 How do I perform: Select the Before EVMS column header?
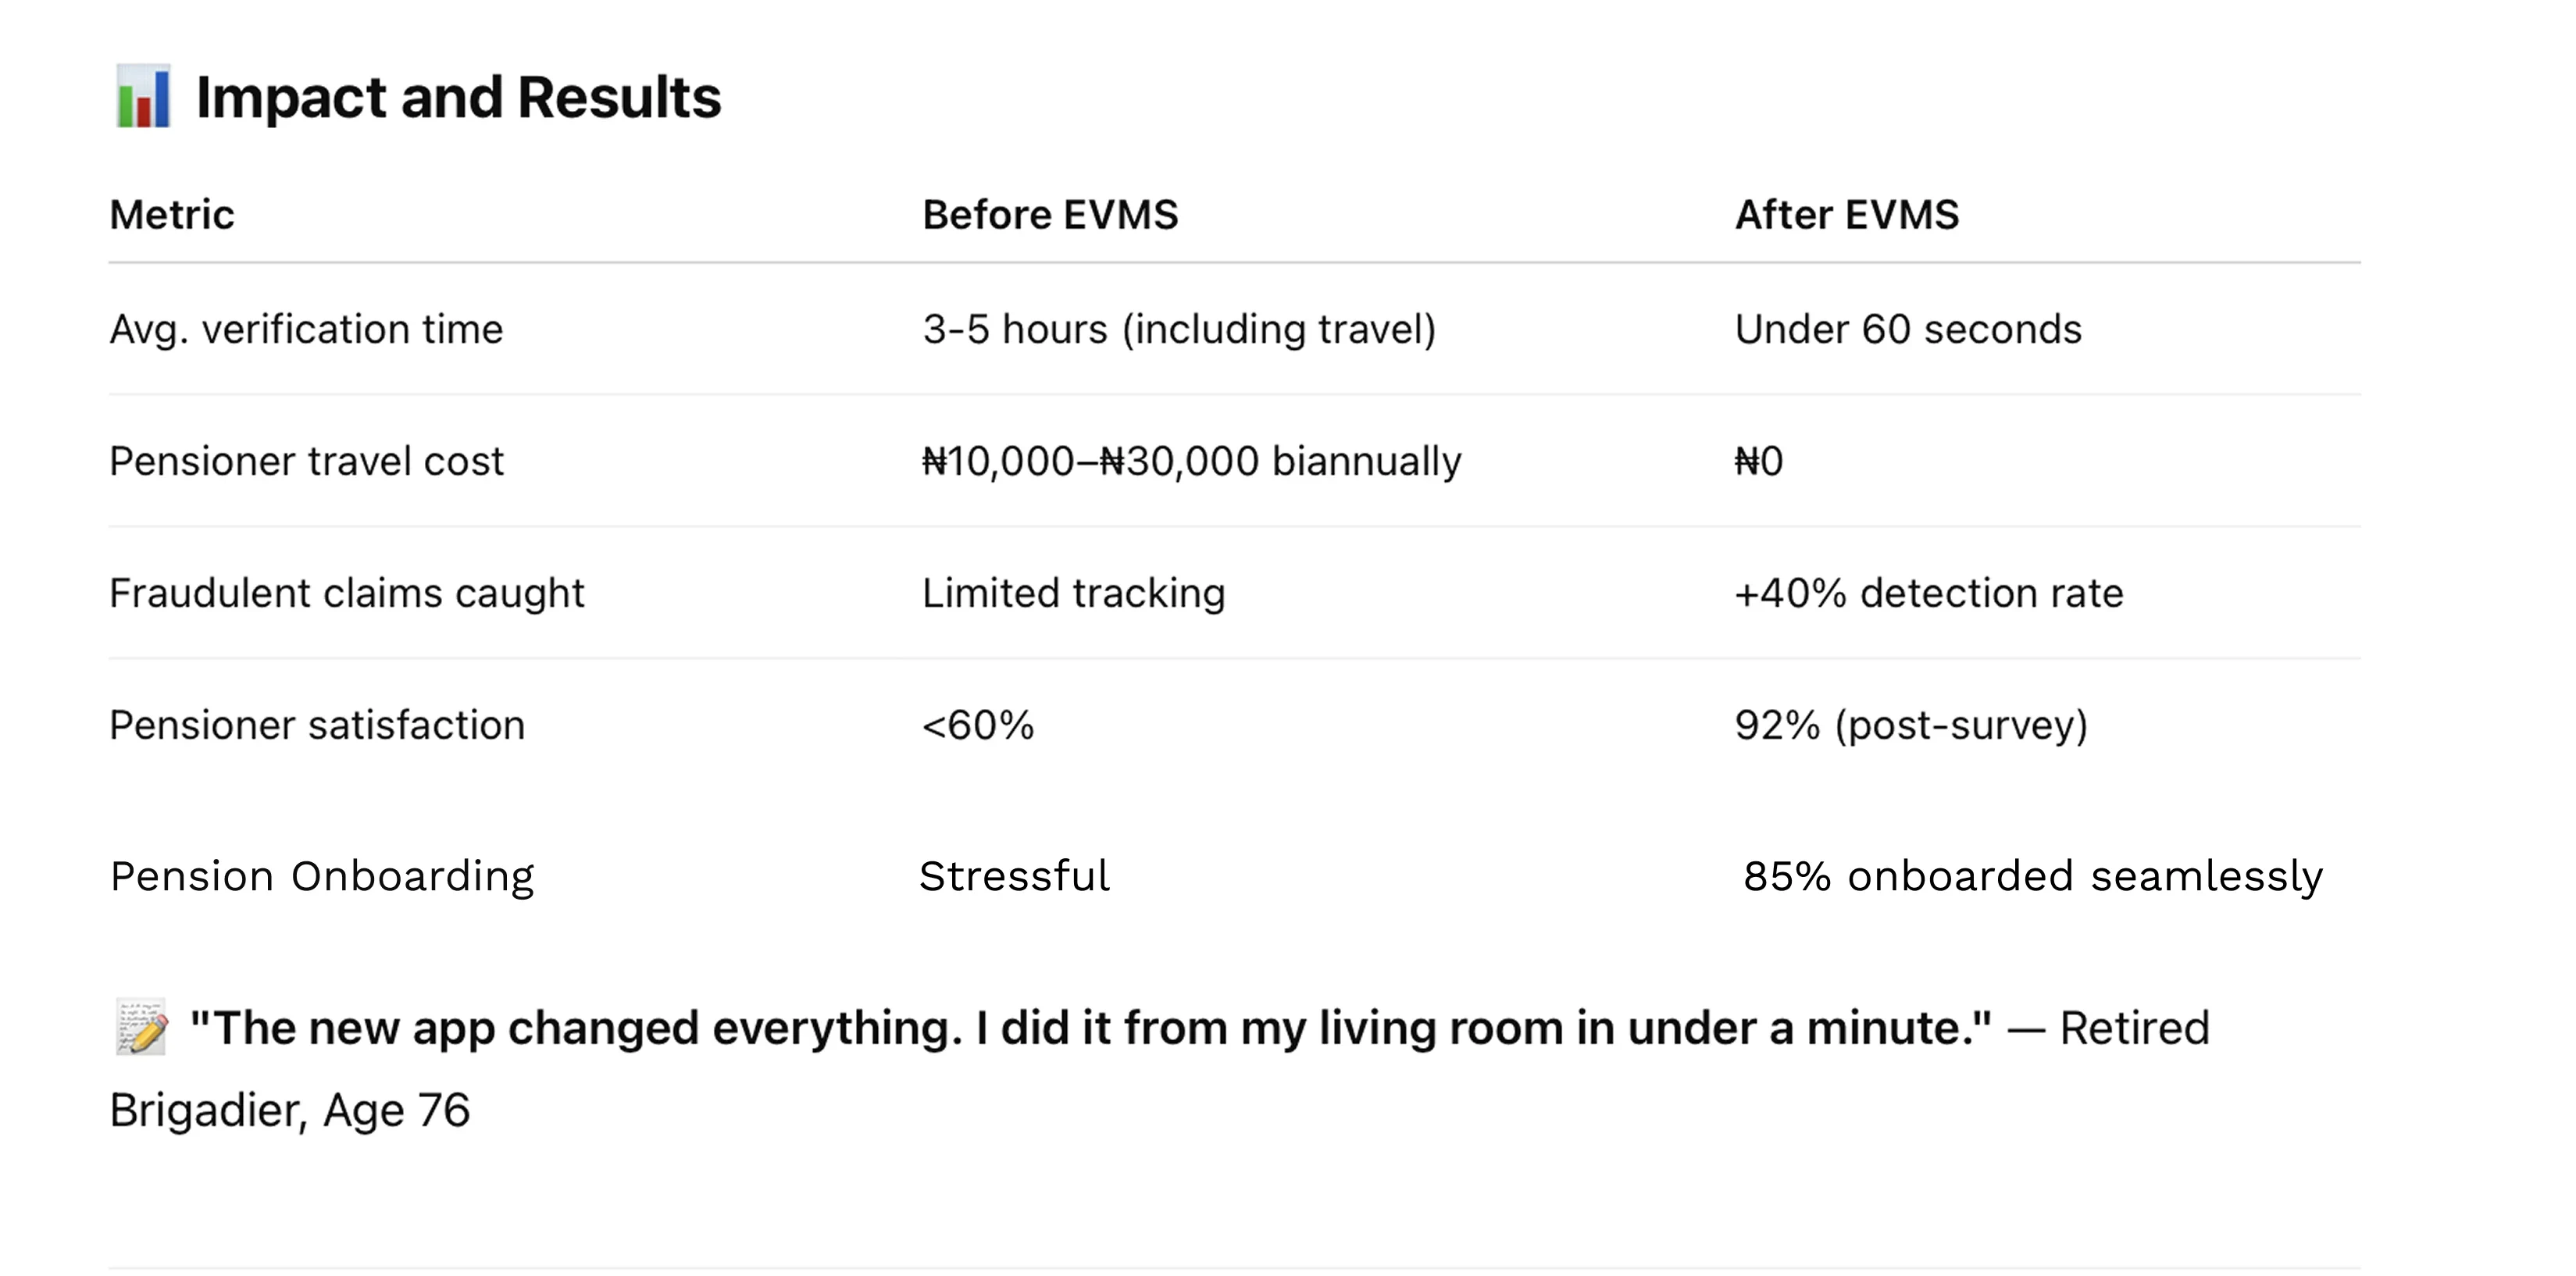[x=1050, y=215]
